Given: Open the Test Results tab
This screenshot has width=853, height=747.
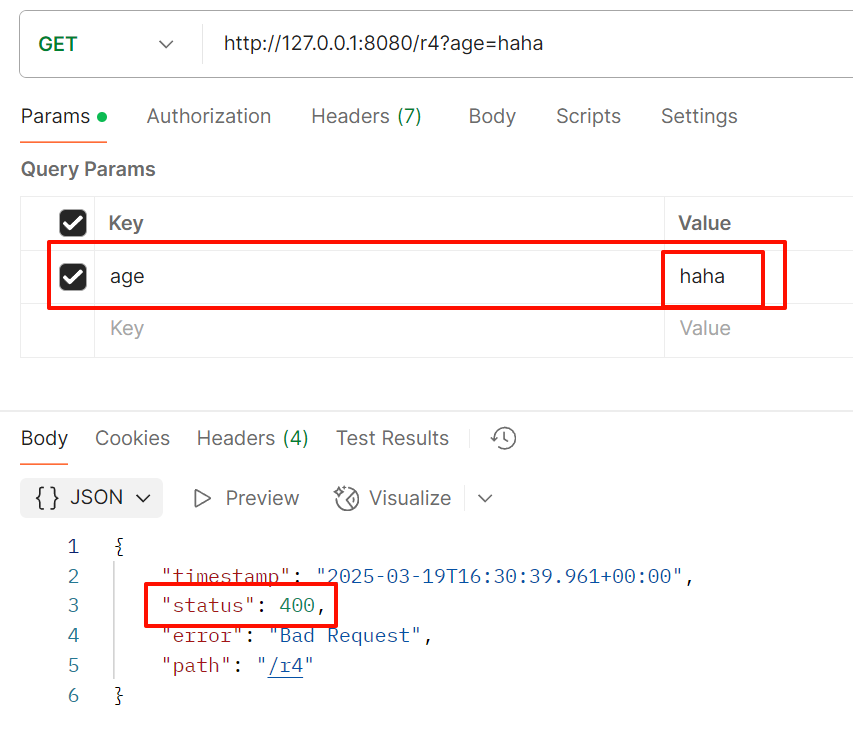Looking at the screenshot, I should (x=392, y=439).
